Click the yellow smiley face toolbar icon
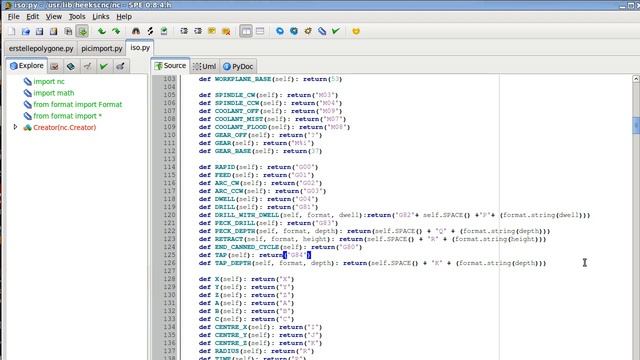 point(356,31)
